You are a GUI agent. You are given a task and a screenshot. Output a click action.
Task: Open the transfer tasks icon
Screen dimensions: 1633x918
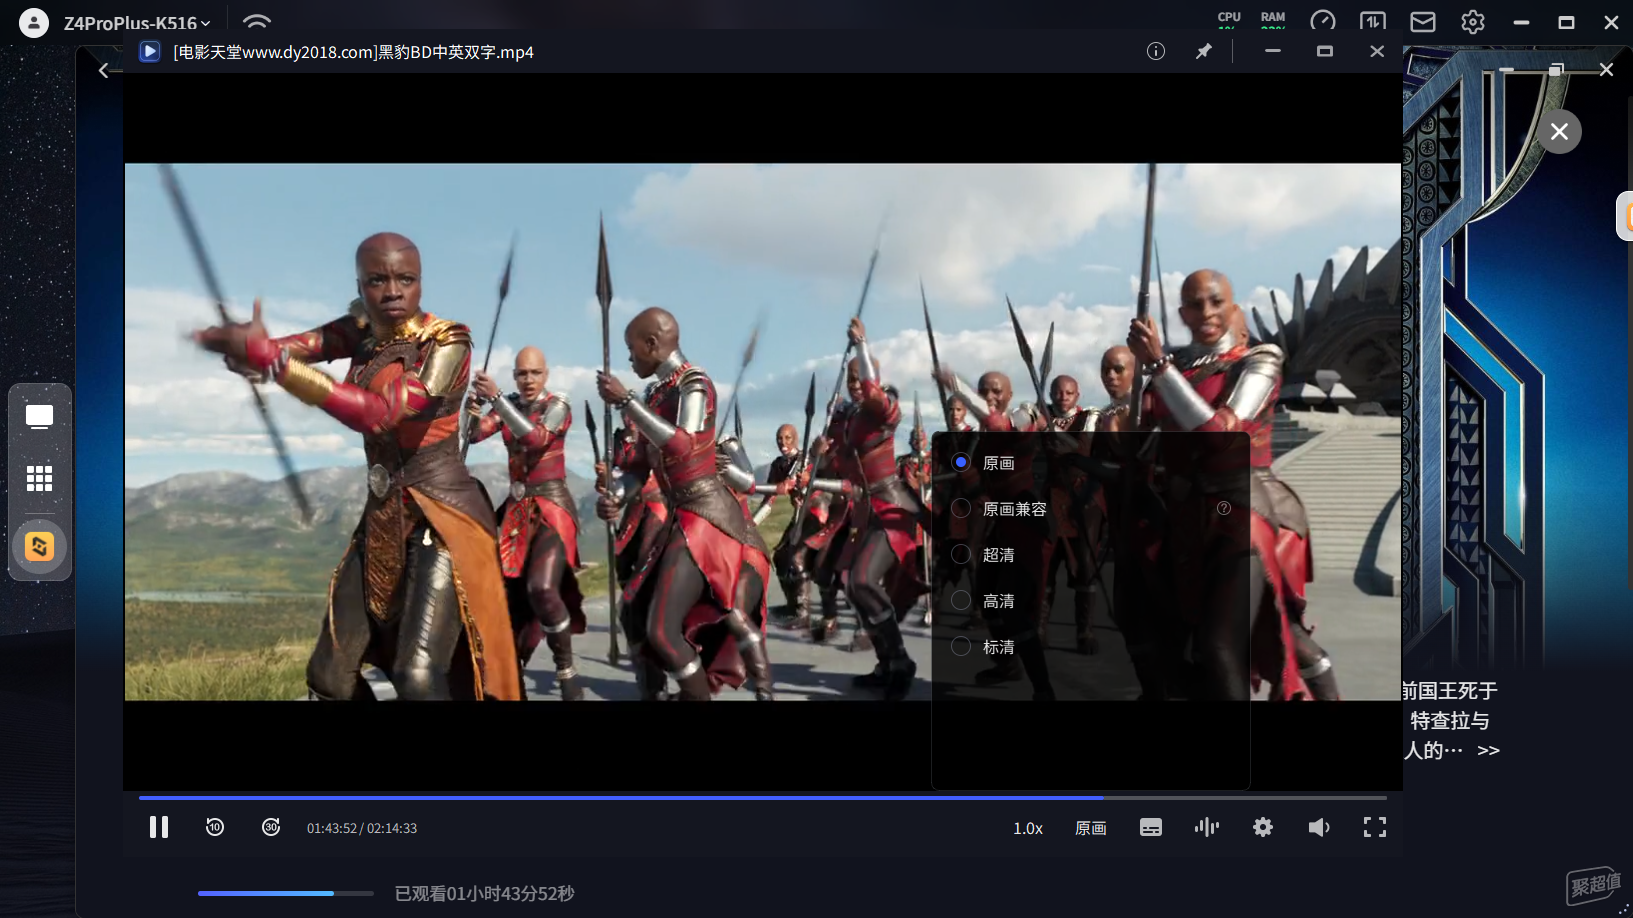pos(1373,21)
